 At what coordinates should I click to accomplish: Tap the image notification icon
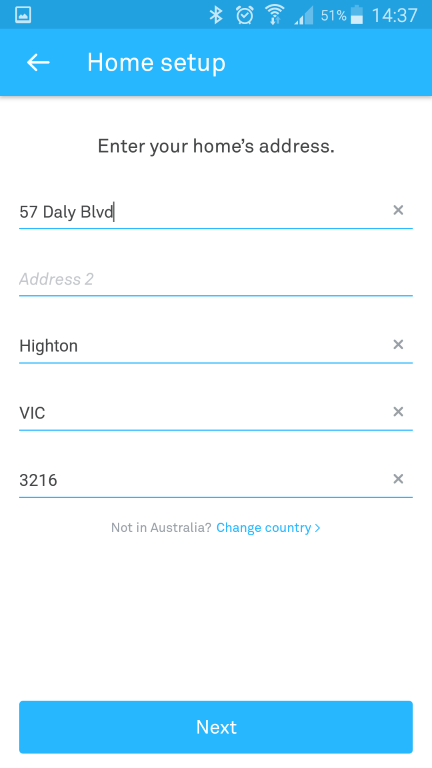pyautogui.click(x=23, y=15)
